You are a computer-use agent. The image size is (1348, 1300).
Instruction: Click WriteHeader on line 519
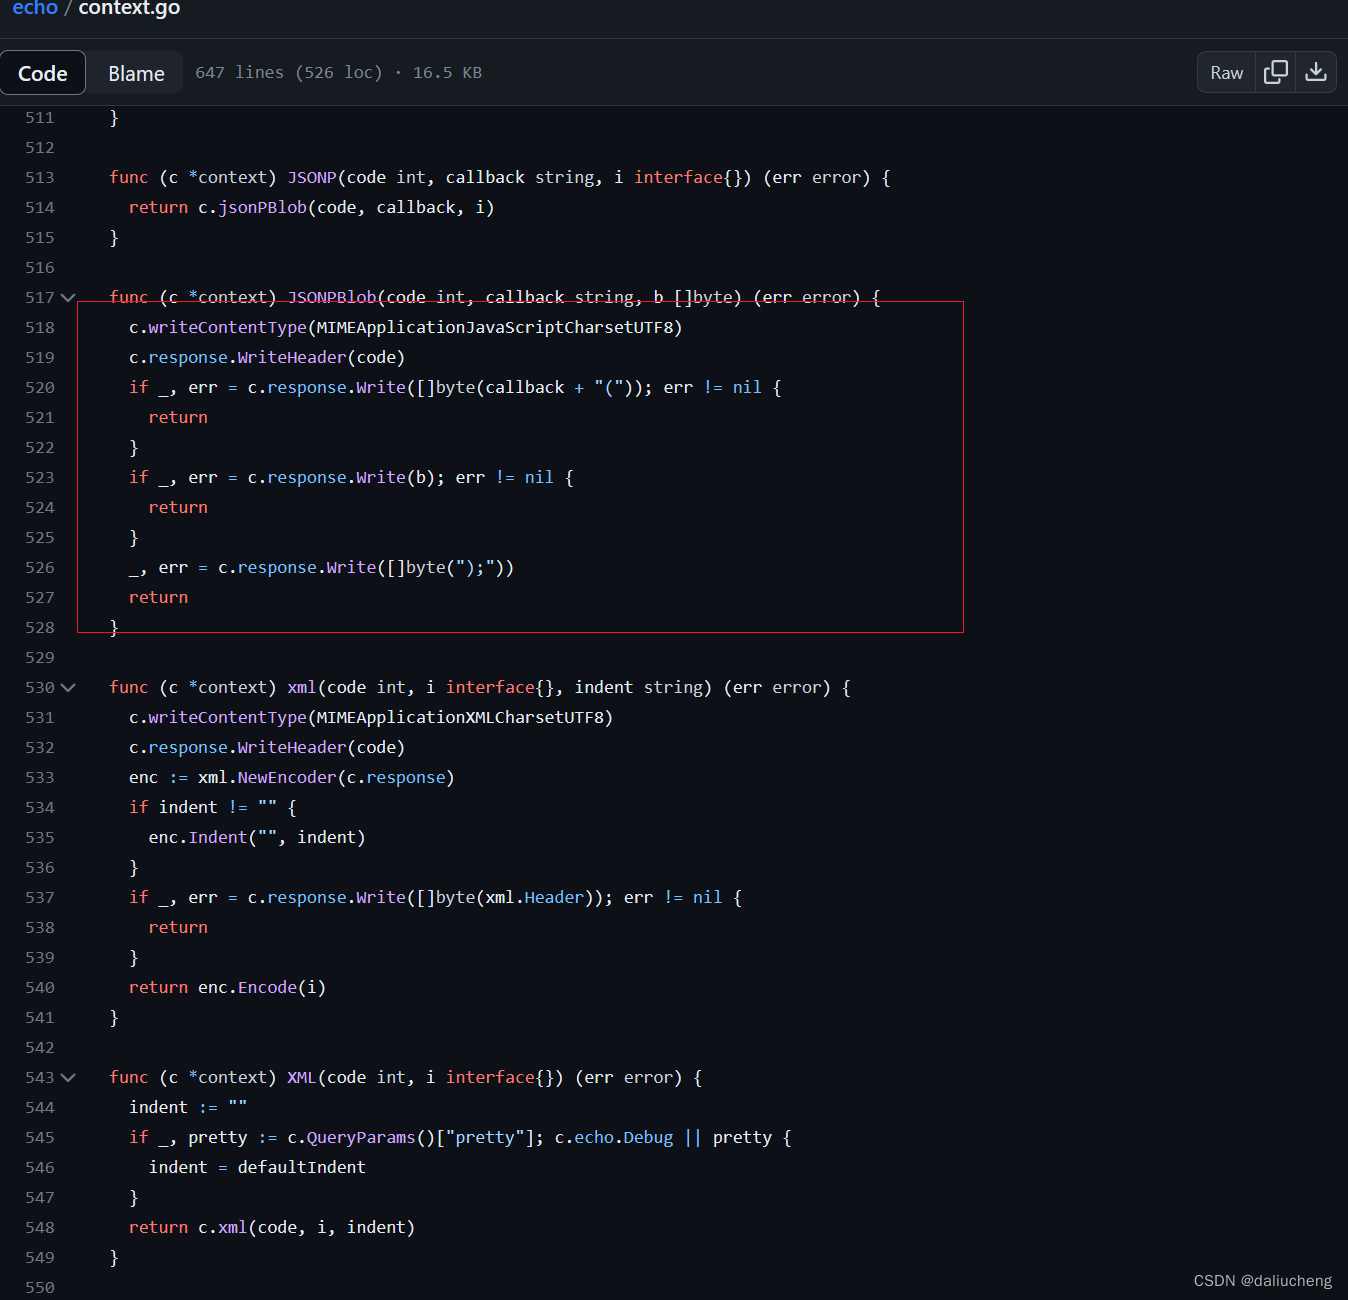point(292,357)
